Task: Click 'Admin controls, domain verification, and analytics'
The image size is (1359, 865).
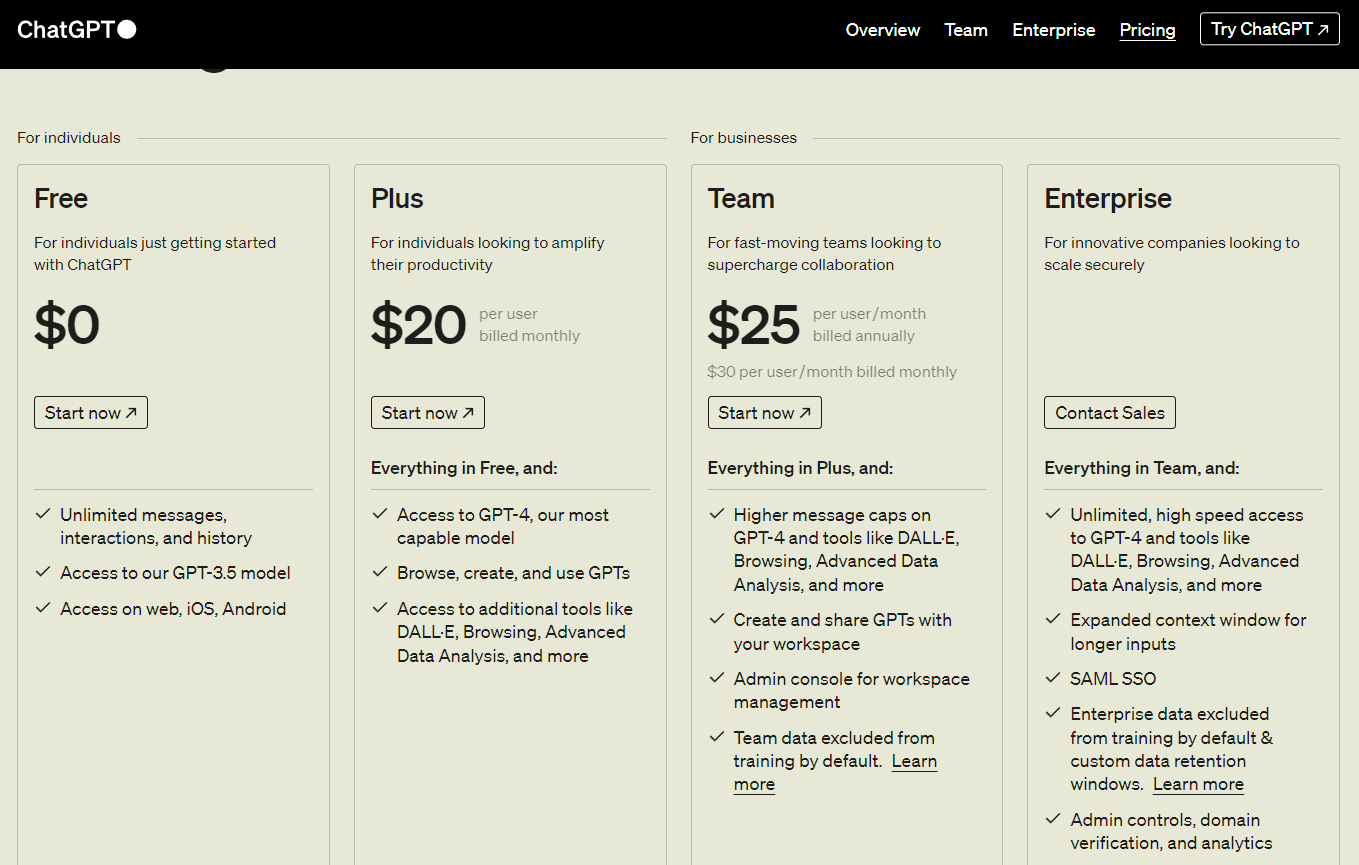Action: (x=1171, y=831)
